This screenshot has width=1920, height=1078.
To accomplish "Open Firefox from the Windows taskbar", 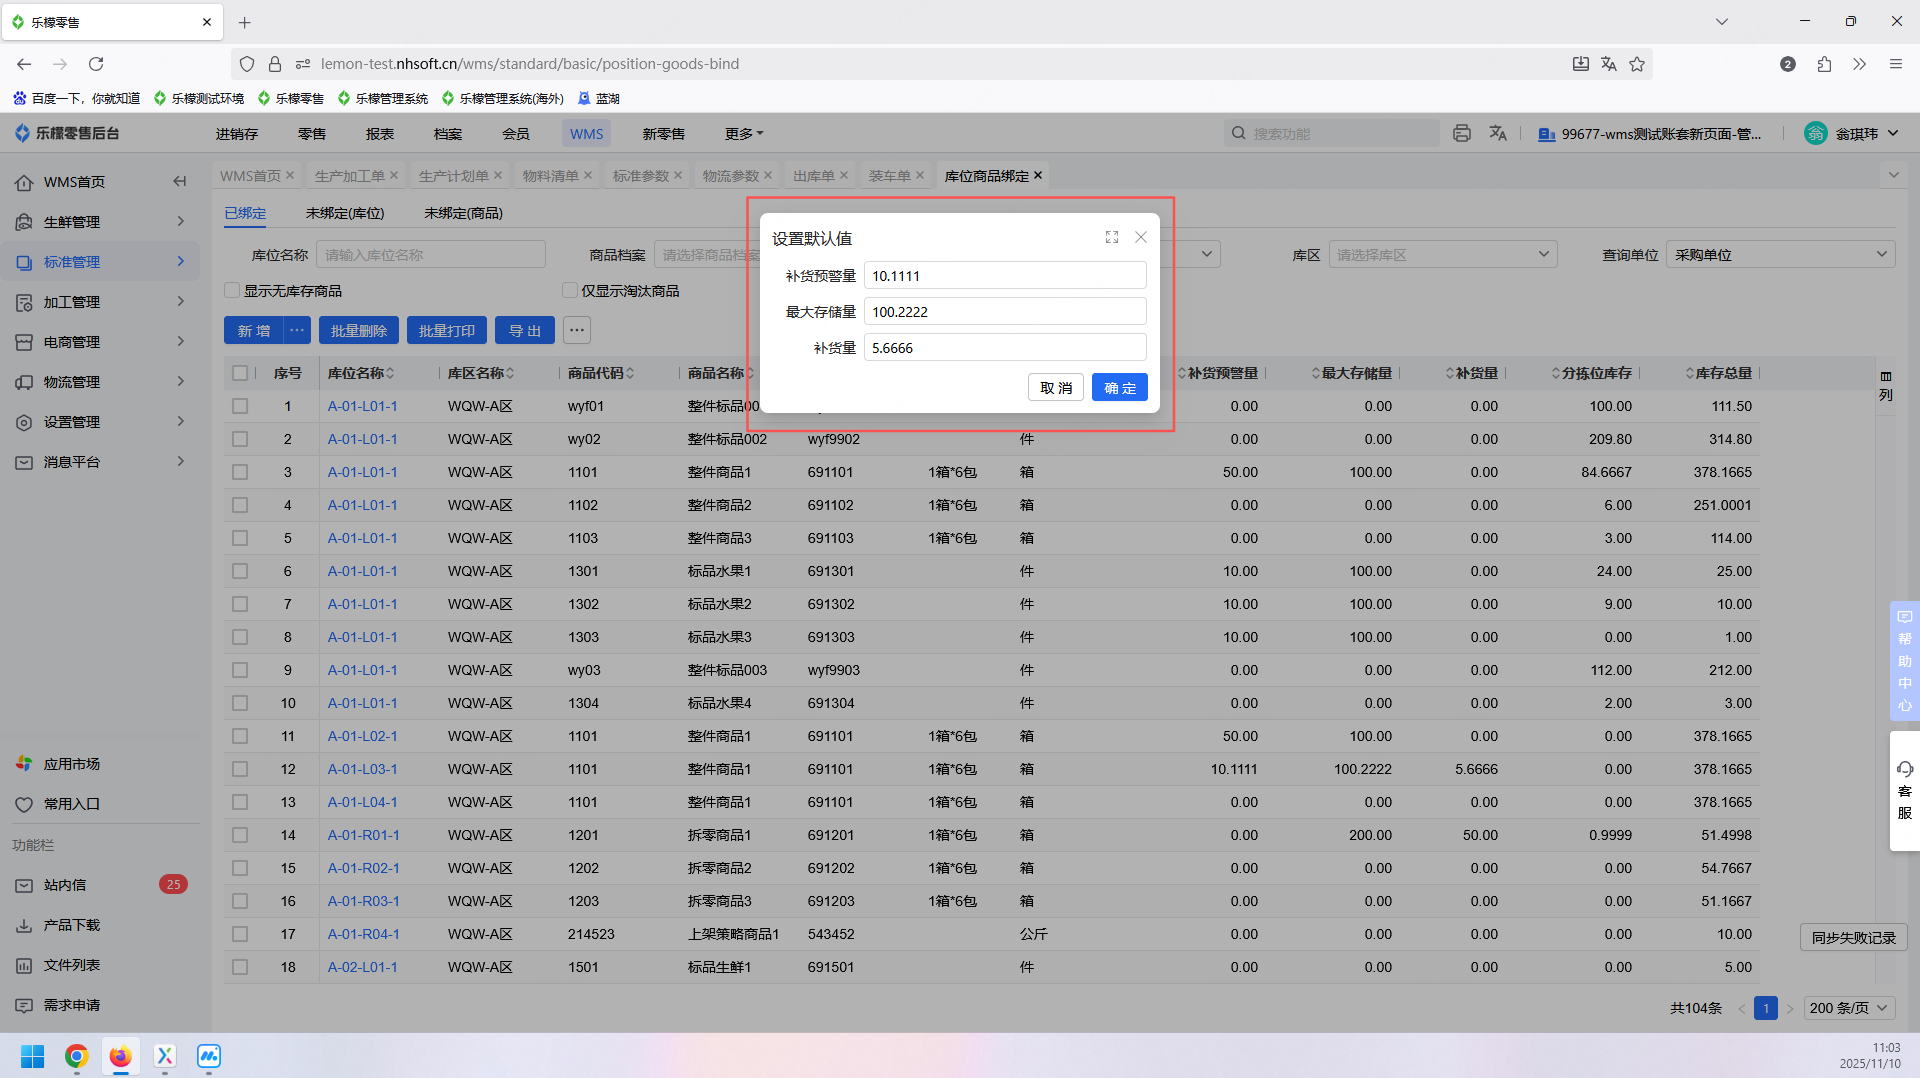I will (120, 1056).
